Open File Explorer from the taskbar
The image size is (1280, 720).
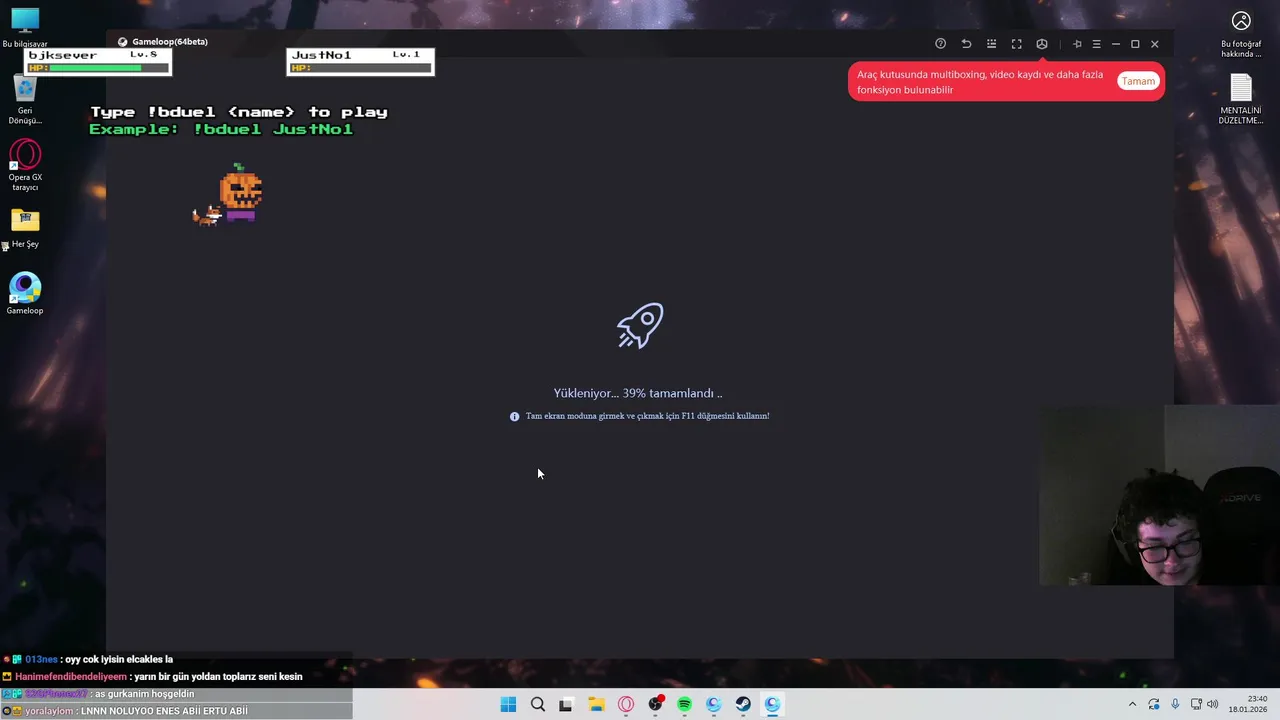[596, 704]
